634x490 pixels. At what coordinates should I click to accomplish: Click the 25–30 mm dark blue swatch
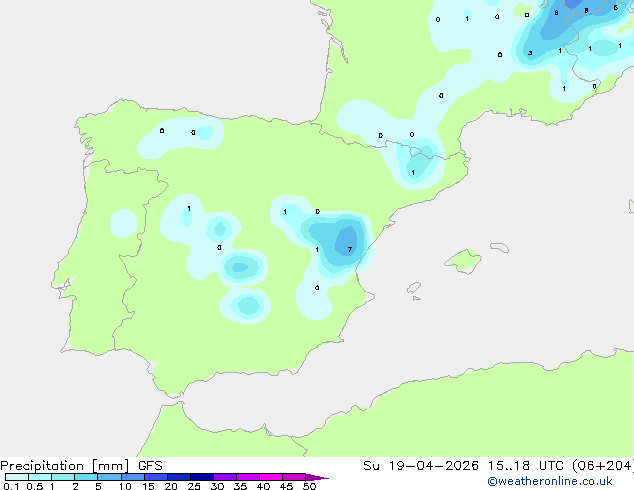pyautogui.click(x=202, y=477)
